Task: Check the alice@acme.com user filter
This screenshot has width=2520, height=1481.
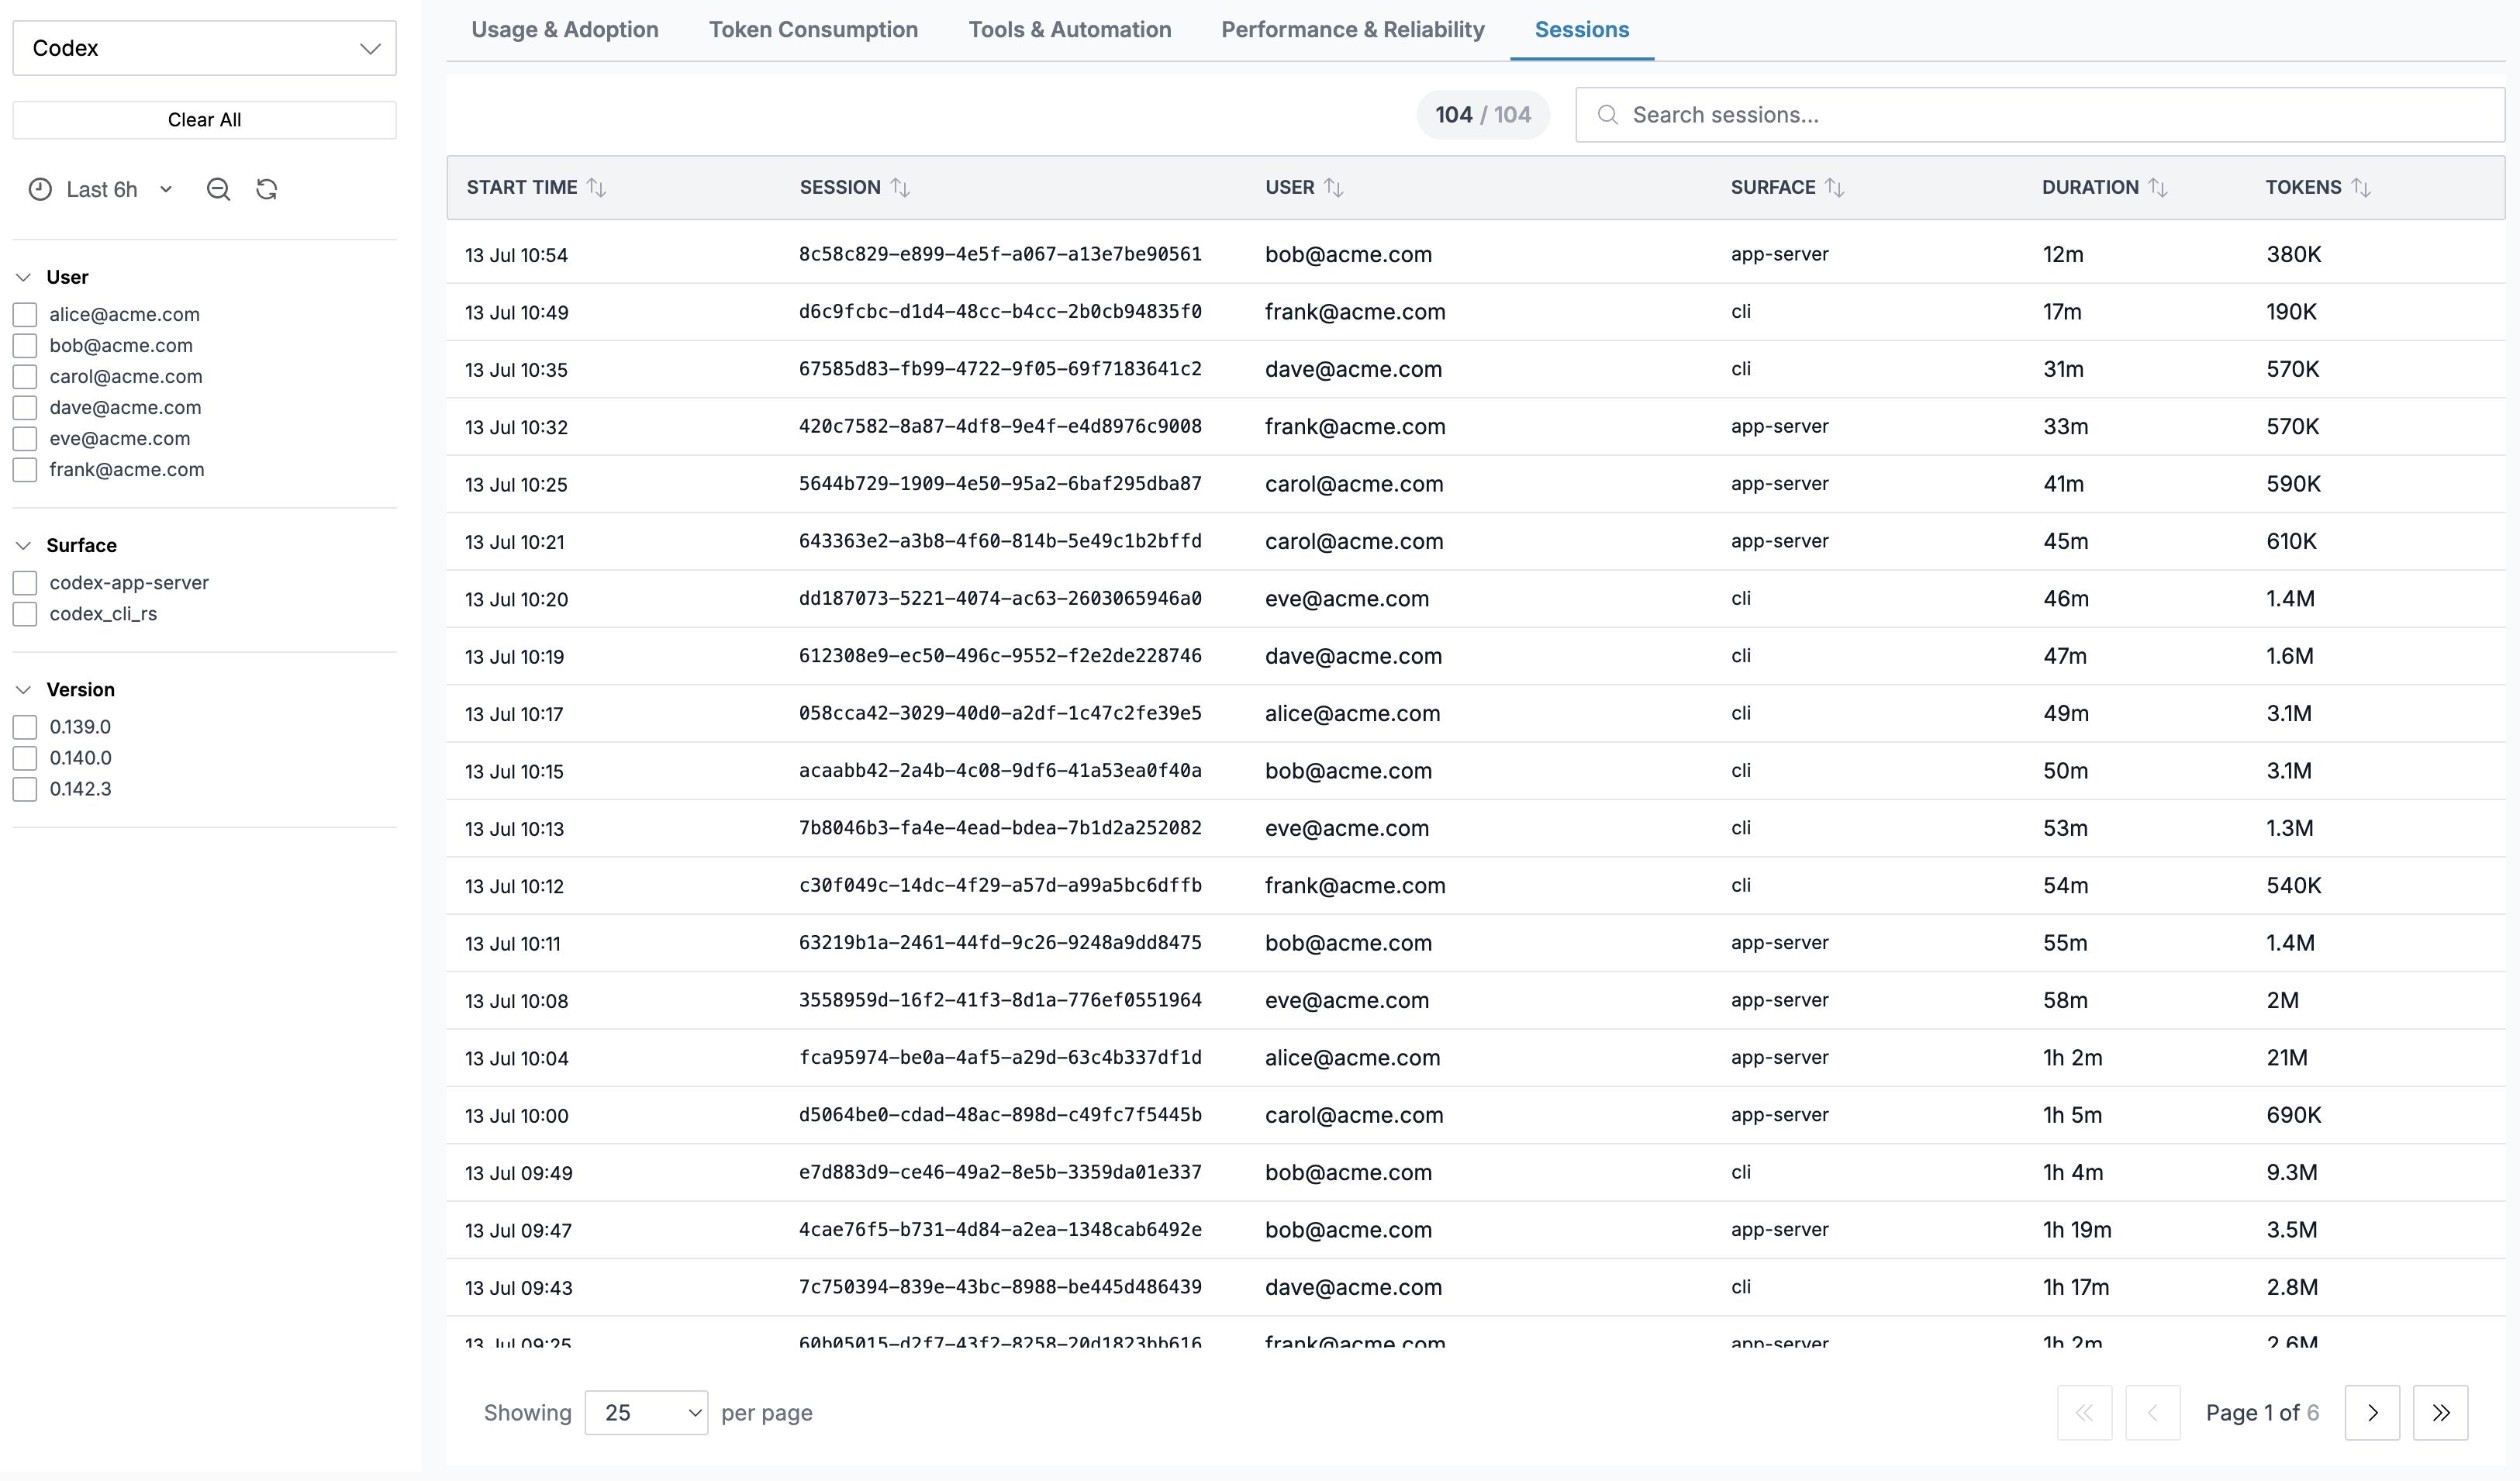Action: tap(25, 314)
